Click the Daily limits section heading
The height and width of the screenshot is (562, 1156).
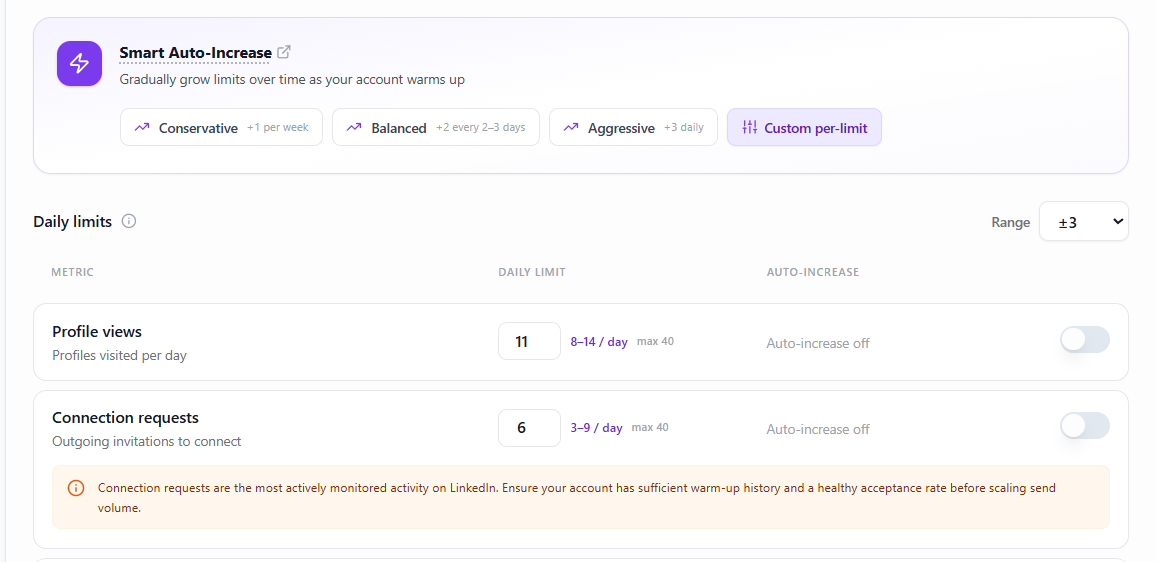tap(72, 221)
